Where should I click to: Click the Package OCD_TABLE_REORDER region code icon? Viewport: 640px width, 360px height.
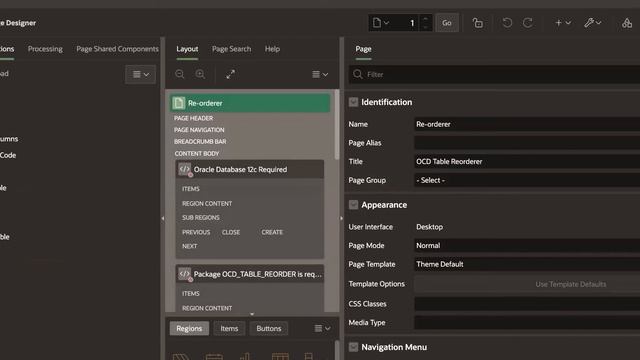pyautogui.click(x=185, y=274)
